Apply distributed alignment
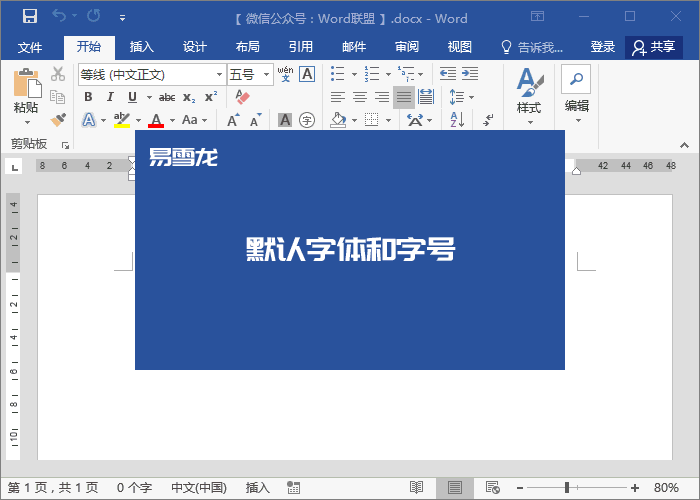The image size is (700, 500). click(x=426, y=97)
